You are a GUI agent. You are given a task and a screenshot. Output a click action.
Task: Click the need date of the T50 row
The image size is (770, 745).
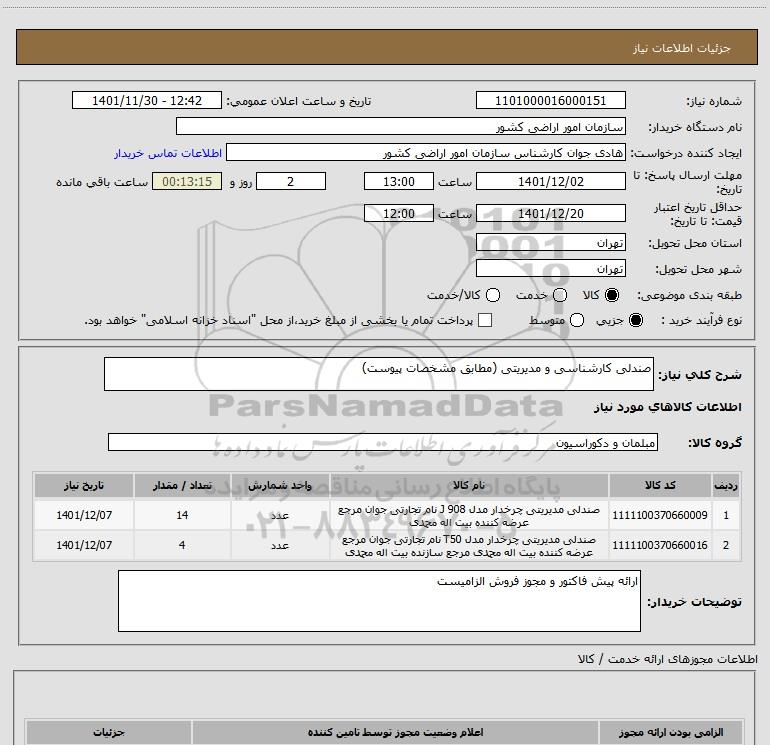84,545
